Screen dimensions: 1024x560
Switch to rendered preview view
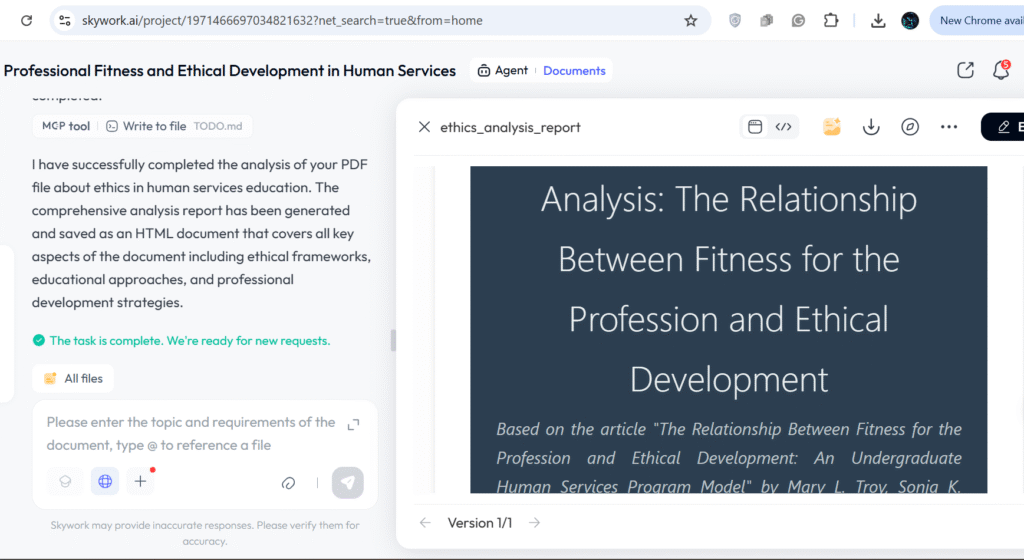tap(756, 127)
